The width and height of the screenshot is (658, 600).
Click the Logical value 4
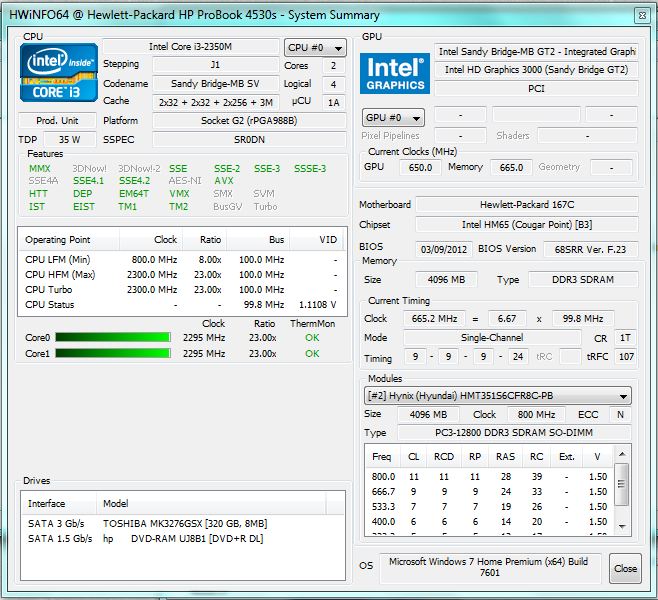[x=334, y=84]
